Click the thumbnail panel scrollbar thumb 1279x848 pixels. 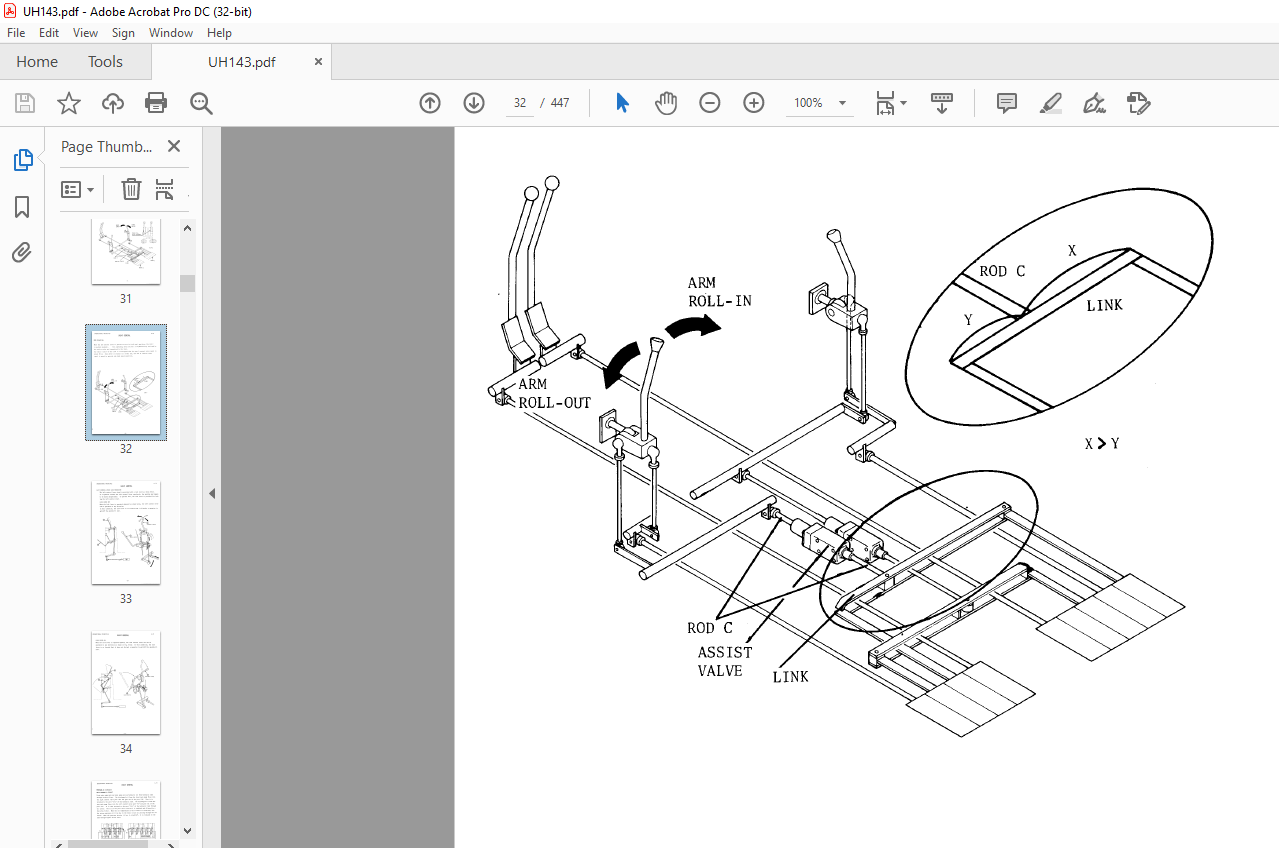point(187,283)
